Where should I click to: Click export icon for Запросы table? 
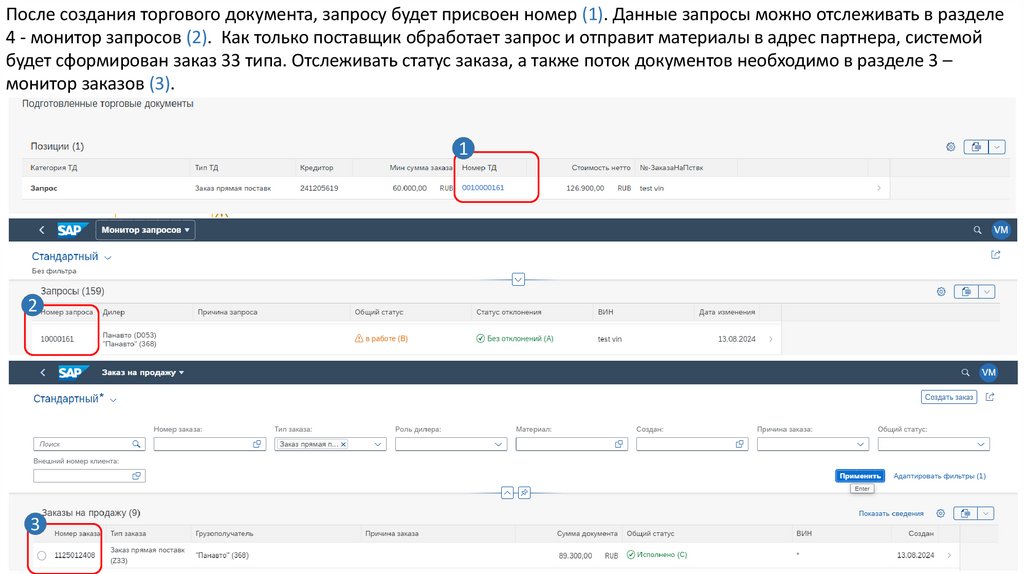coord(966,292)
